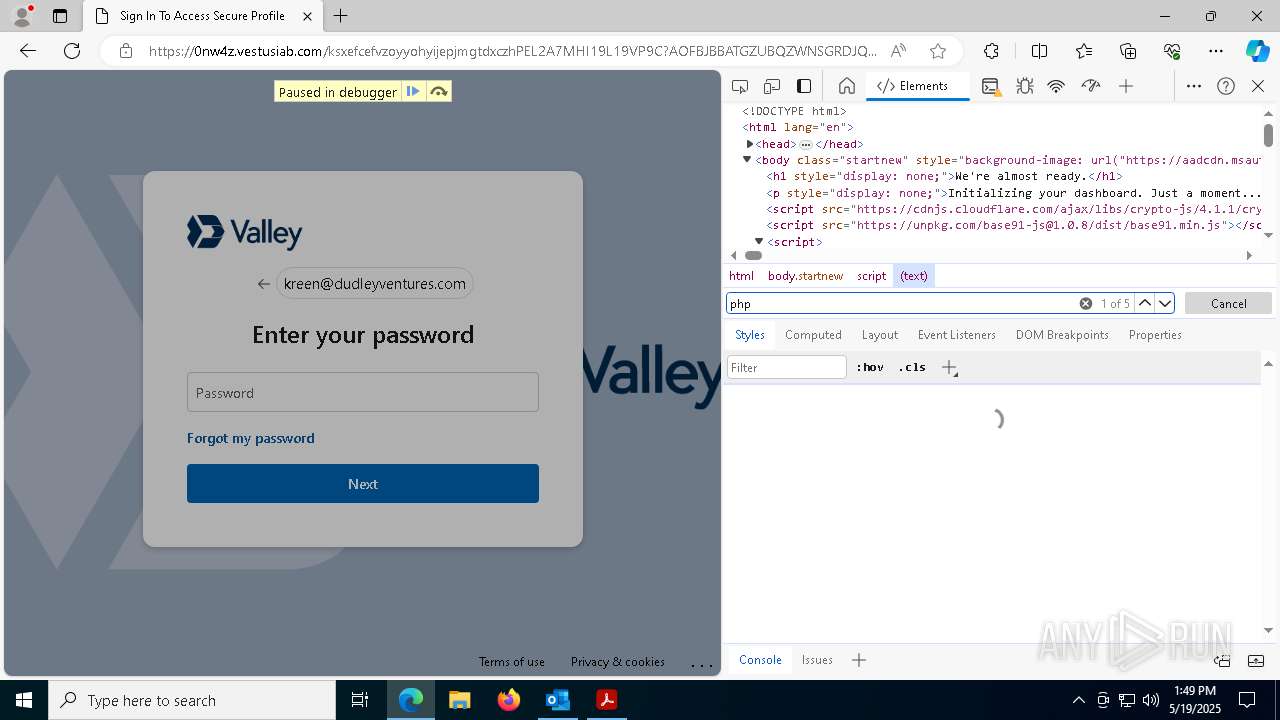This screenshot has height=720, width=1280.
Task: Expand the head ellipsis placeholder
Action: [805, 144]
